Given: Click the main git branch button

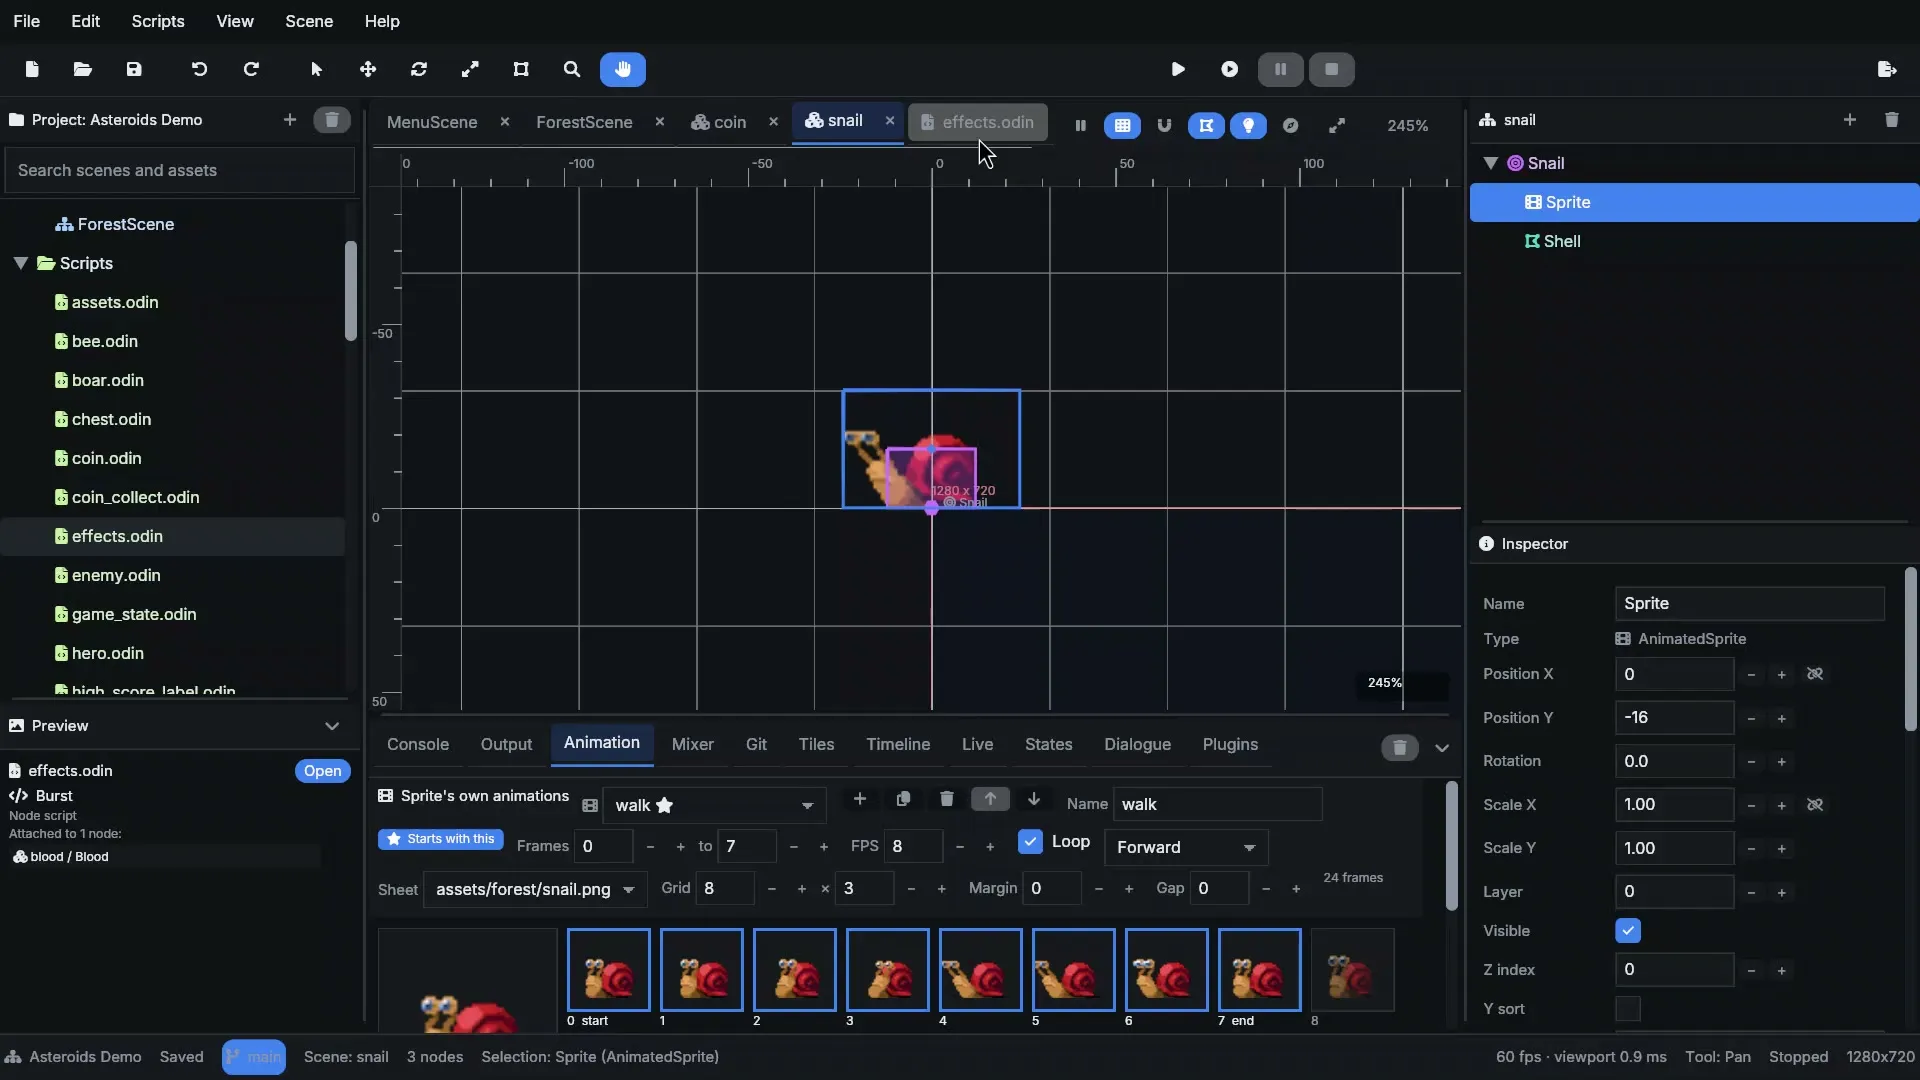Looking at the screenshot, I should click(x=254, y=1057).
